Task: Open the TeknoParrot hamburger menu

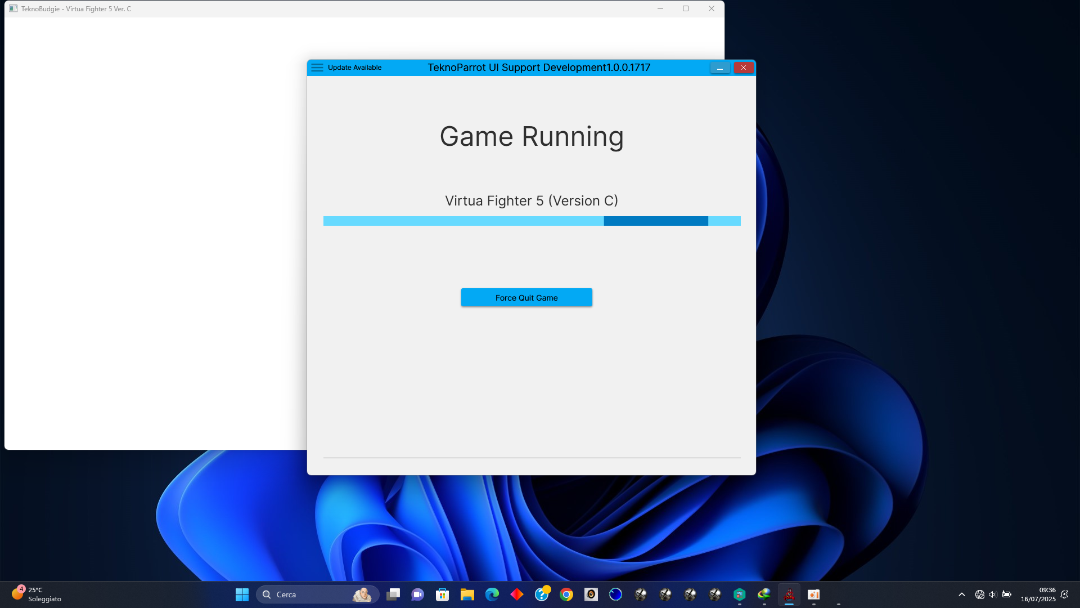Action: [317, 67]
